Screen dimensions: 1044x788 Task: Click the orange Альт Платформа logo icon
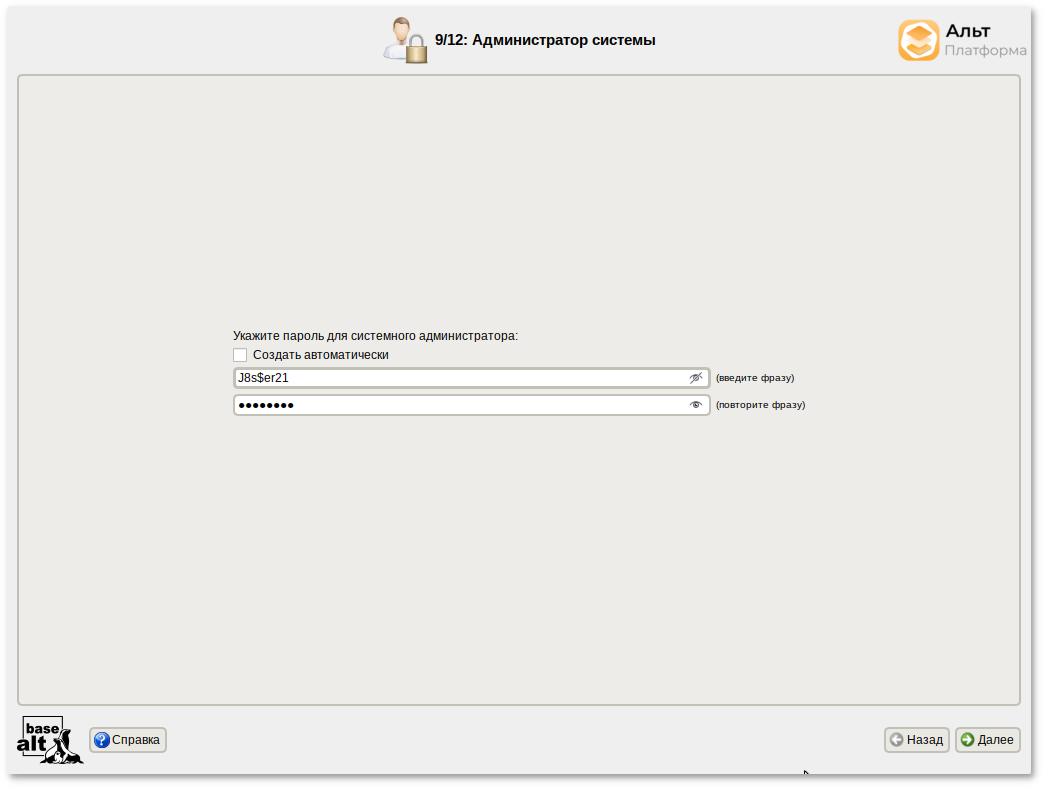coord(918,41)
